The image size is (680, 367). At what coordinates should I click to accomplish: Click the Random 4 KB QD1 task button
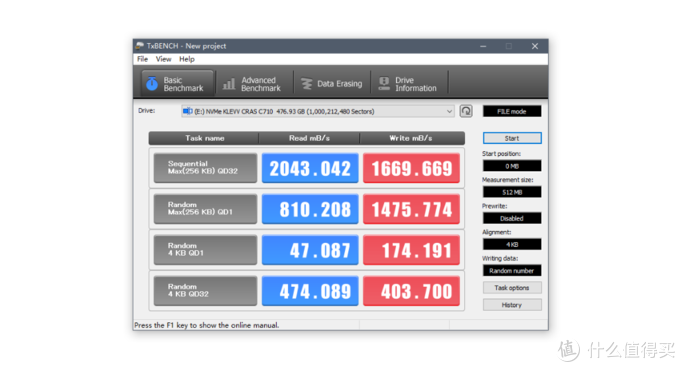[205, 250]
